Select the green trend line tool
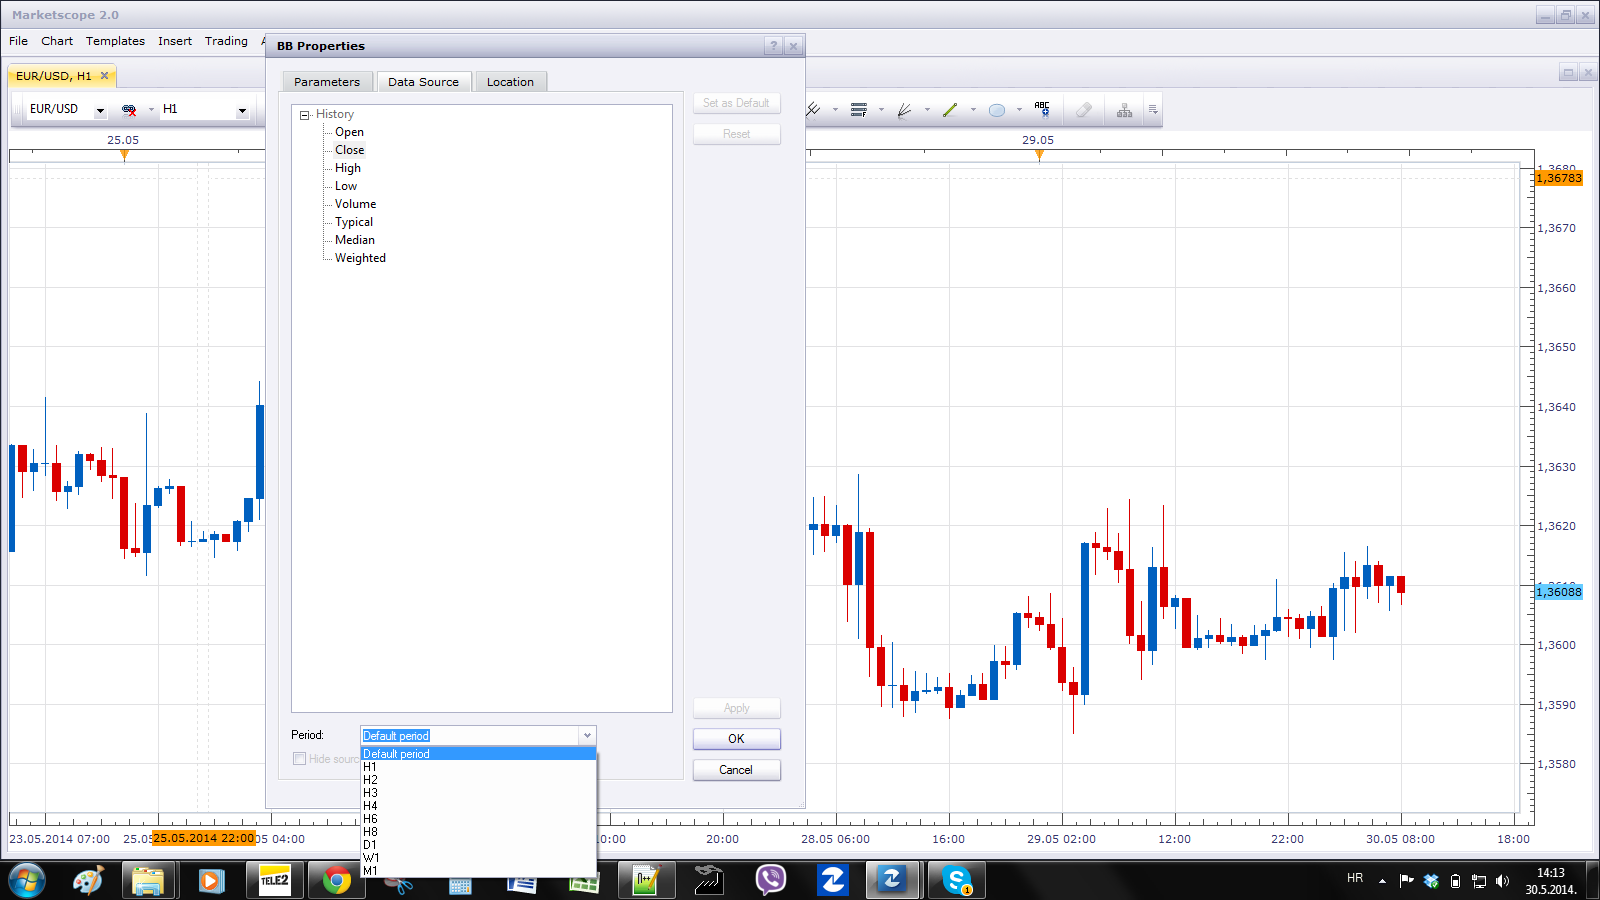This screenshot has width=1600, height=900. (x=950, y=110)
